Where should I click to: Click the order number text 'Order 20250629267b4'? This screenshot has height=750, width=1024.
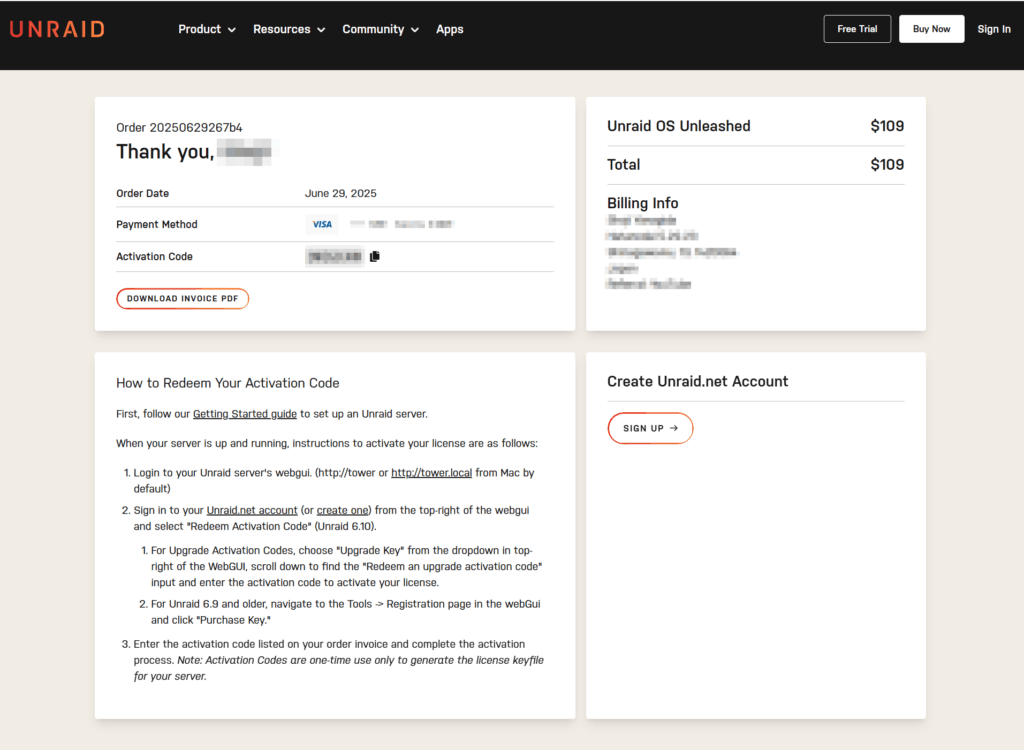[179, 127]
